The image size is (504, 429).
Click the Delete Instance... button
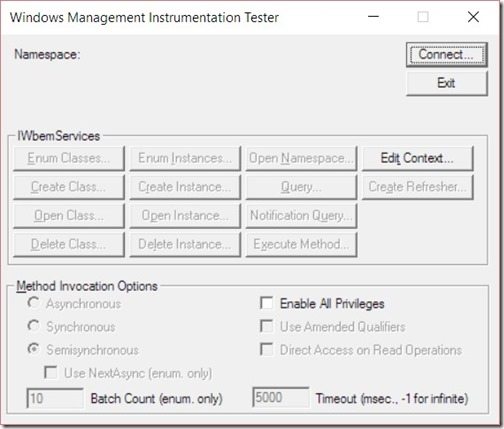[185, 244]
